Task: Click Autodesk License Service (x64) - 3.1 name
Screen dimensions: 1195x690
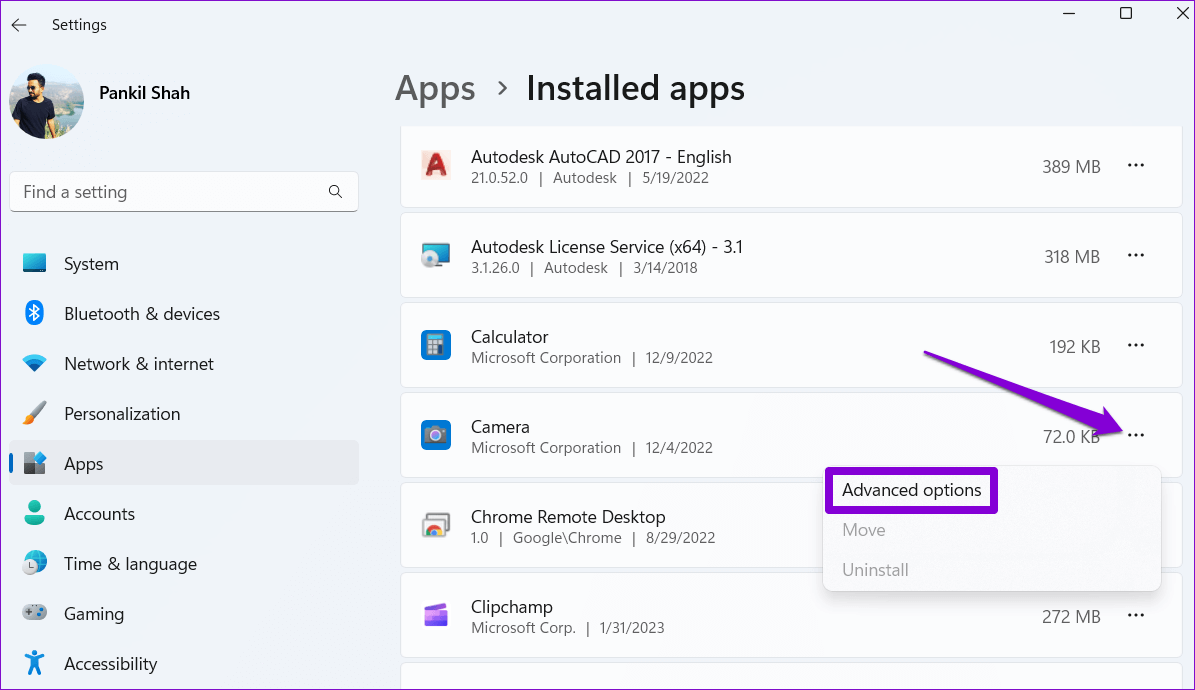Action: (x=607, y=247)
